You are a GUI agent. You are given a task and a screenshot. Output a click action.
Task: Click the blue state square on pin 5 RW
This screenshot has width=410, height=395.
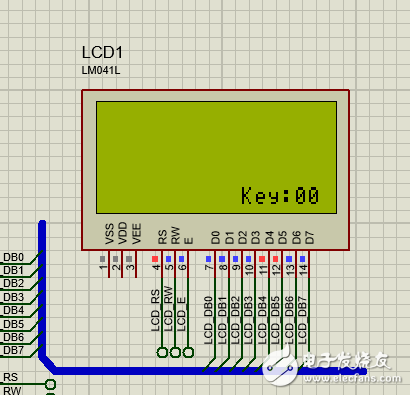pos(168,259)
